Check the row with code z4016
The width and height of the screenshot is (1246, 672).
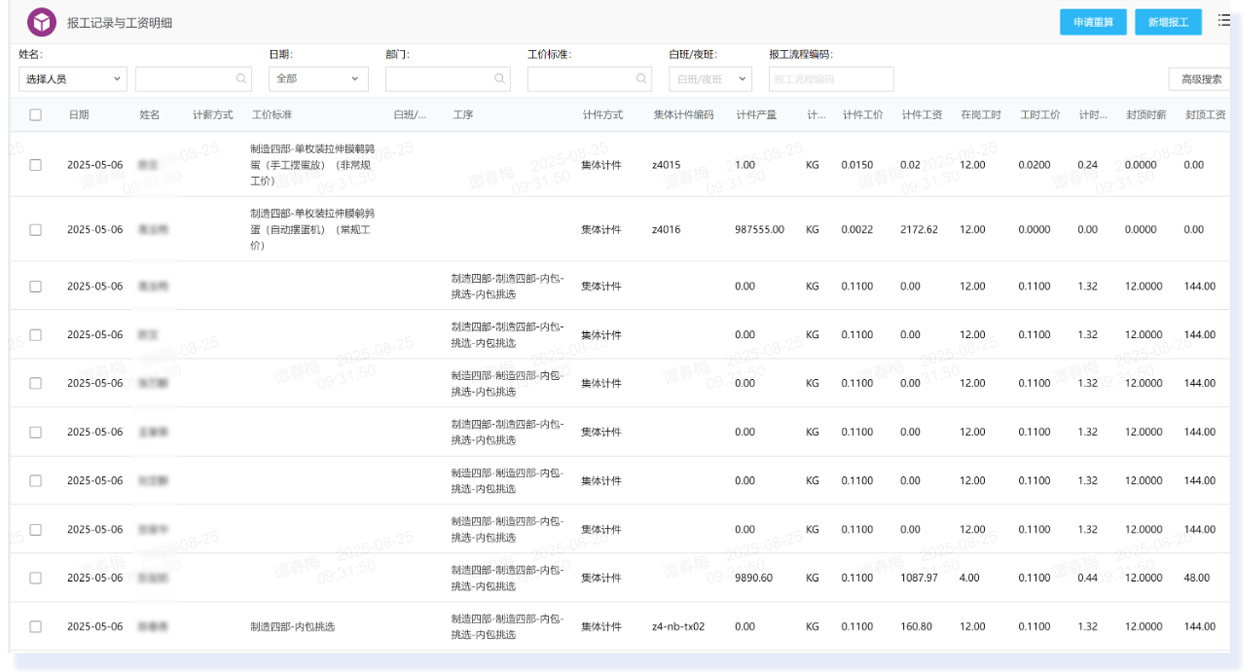[x=36, y=230]
